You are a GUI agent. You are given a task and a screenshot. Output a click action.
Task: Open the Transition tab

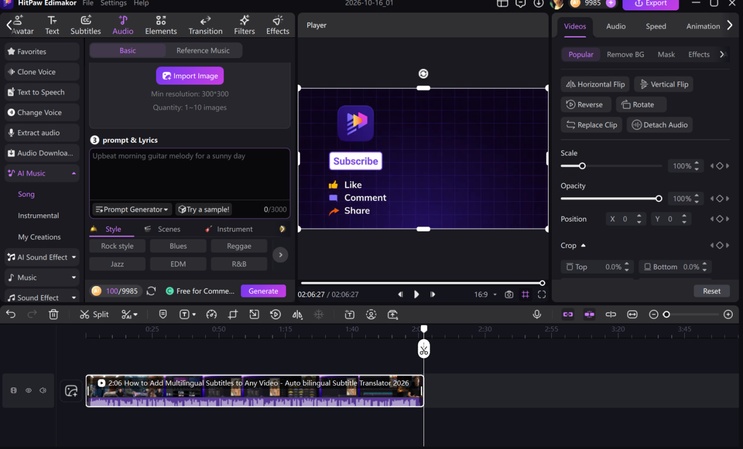pyautogui.click(x=205, y=25)
